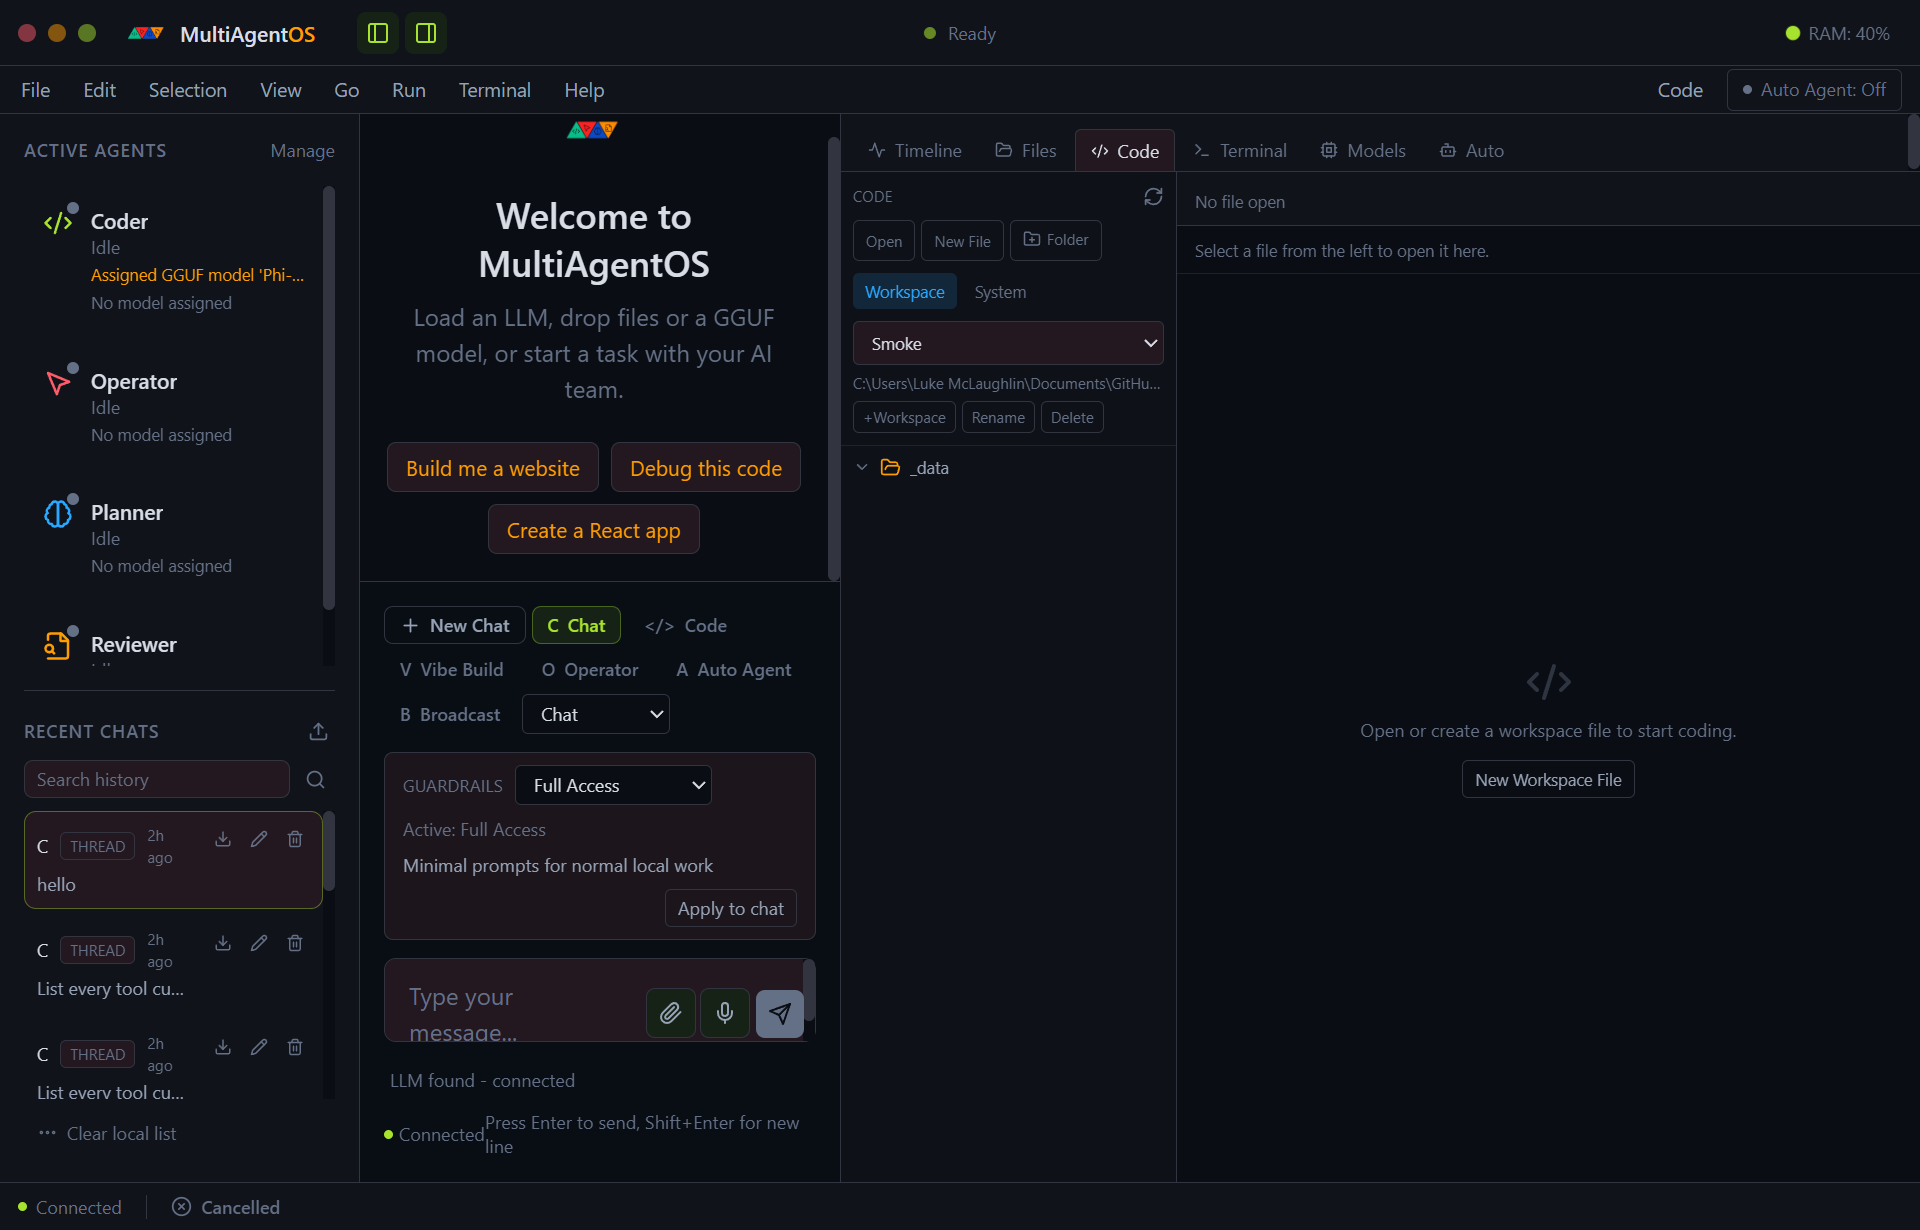This screenshot has width=1920, height=1230.
Task: Click Manage link for active agents
Action: tap(302, 150)
